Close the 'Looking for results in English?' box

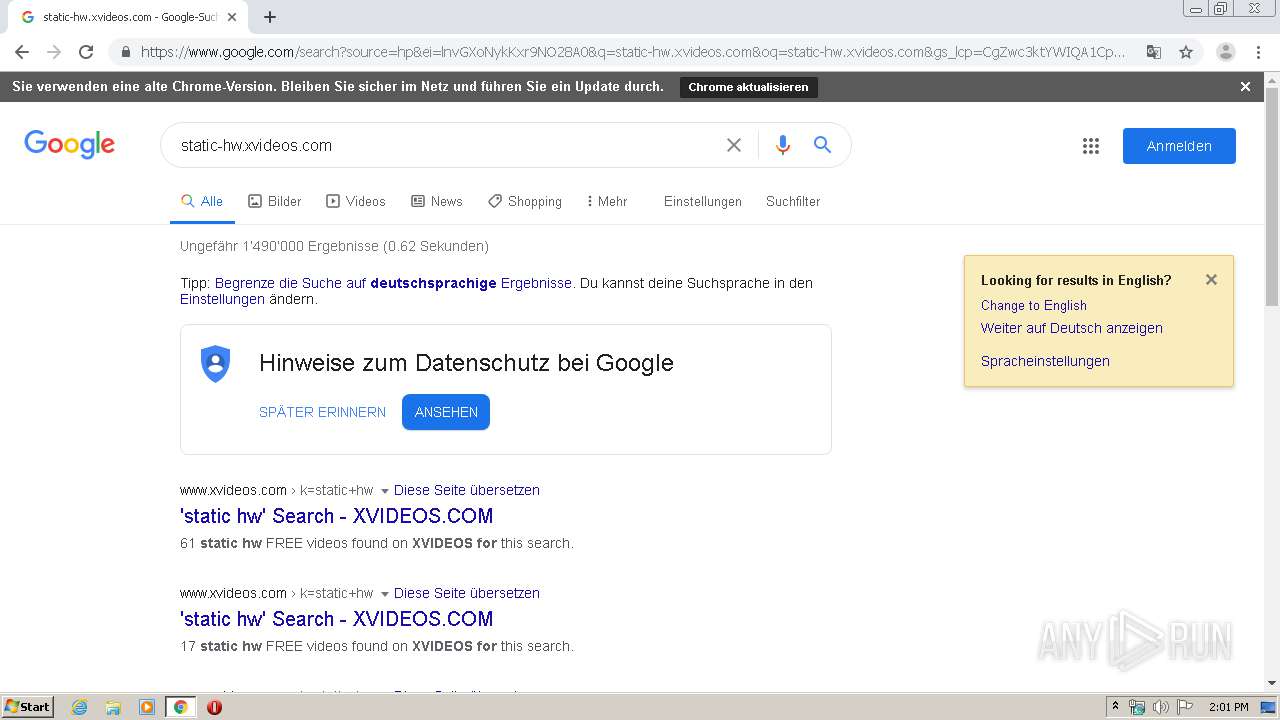pyautogui.click(x=1211, y=280)
